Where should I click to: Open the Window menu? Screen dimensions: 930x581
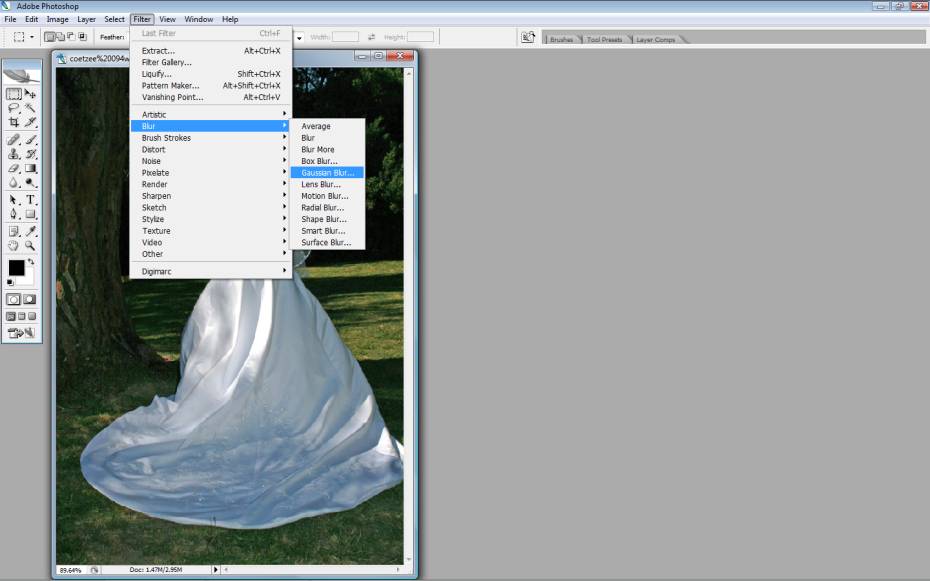click(199, 20)
